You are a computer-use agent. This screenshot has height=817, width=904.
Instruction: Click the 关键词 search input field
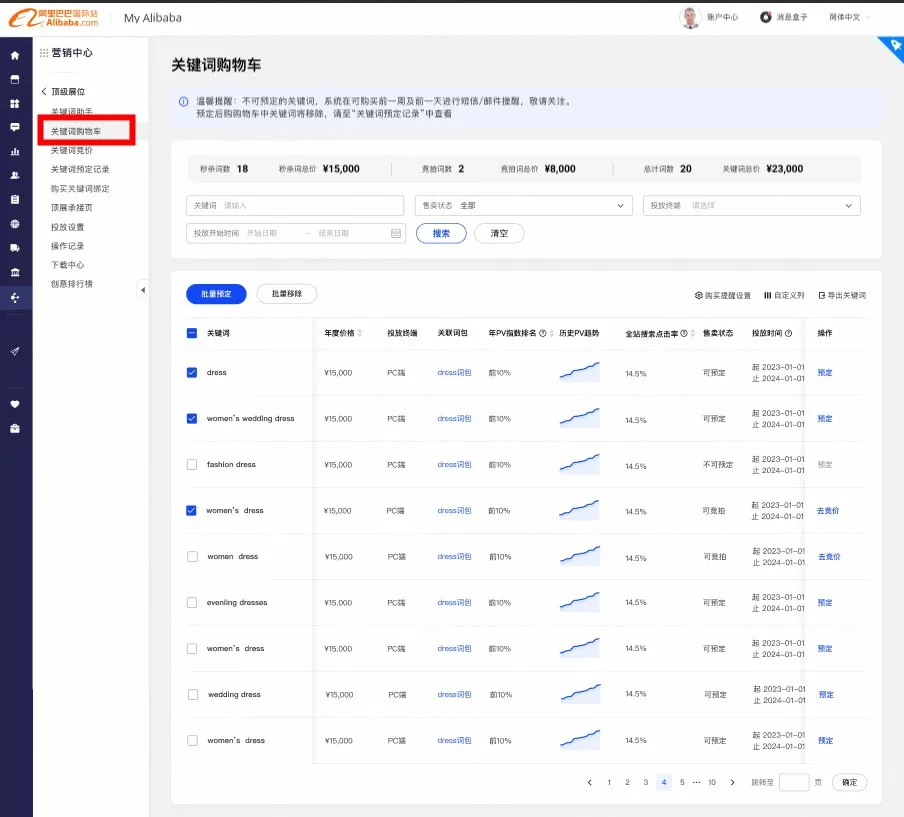coord(310,205)
